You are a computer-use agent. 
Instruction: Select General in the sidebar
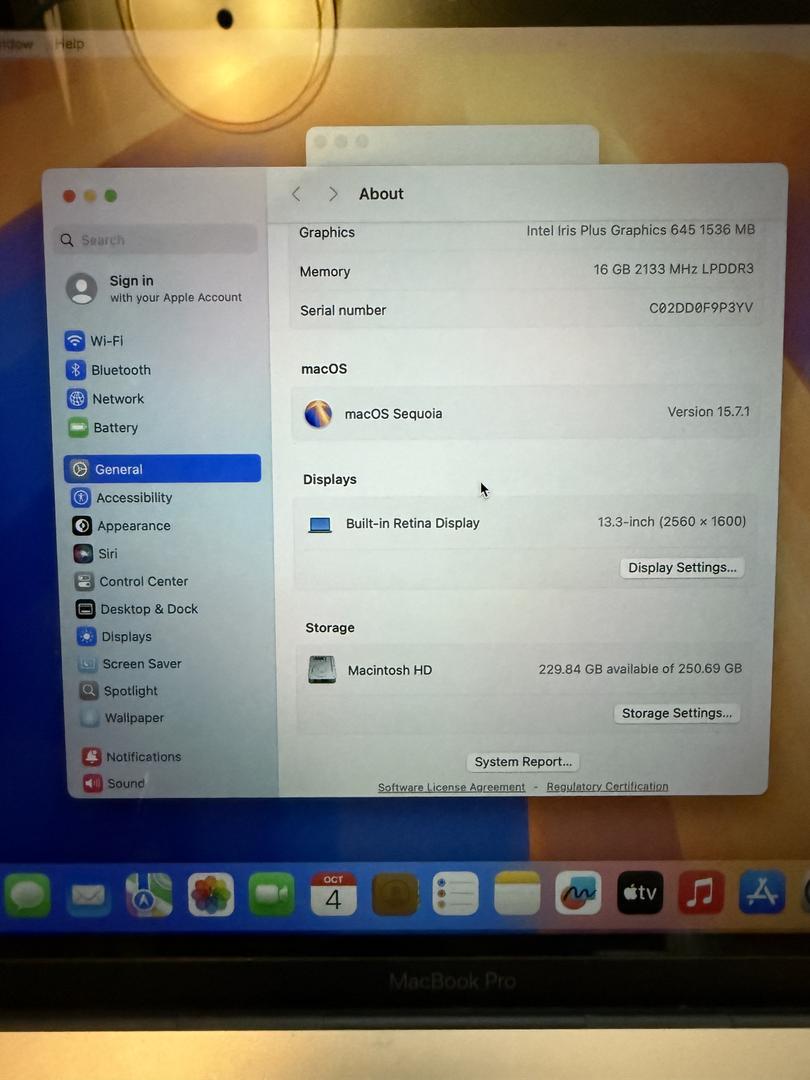tap(163, 469)
